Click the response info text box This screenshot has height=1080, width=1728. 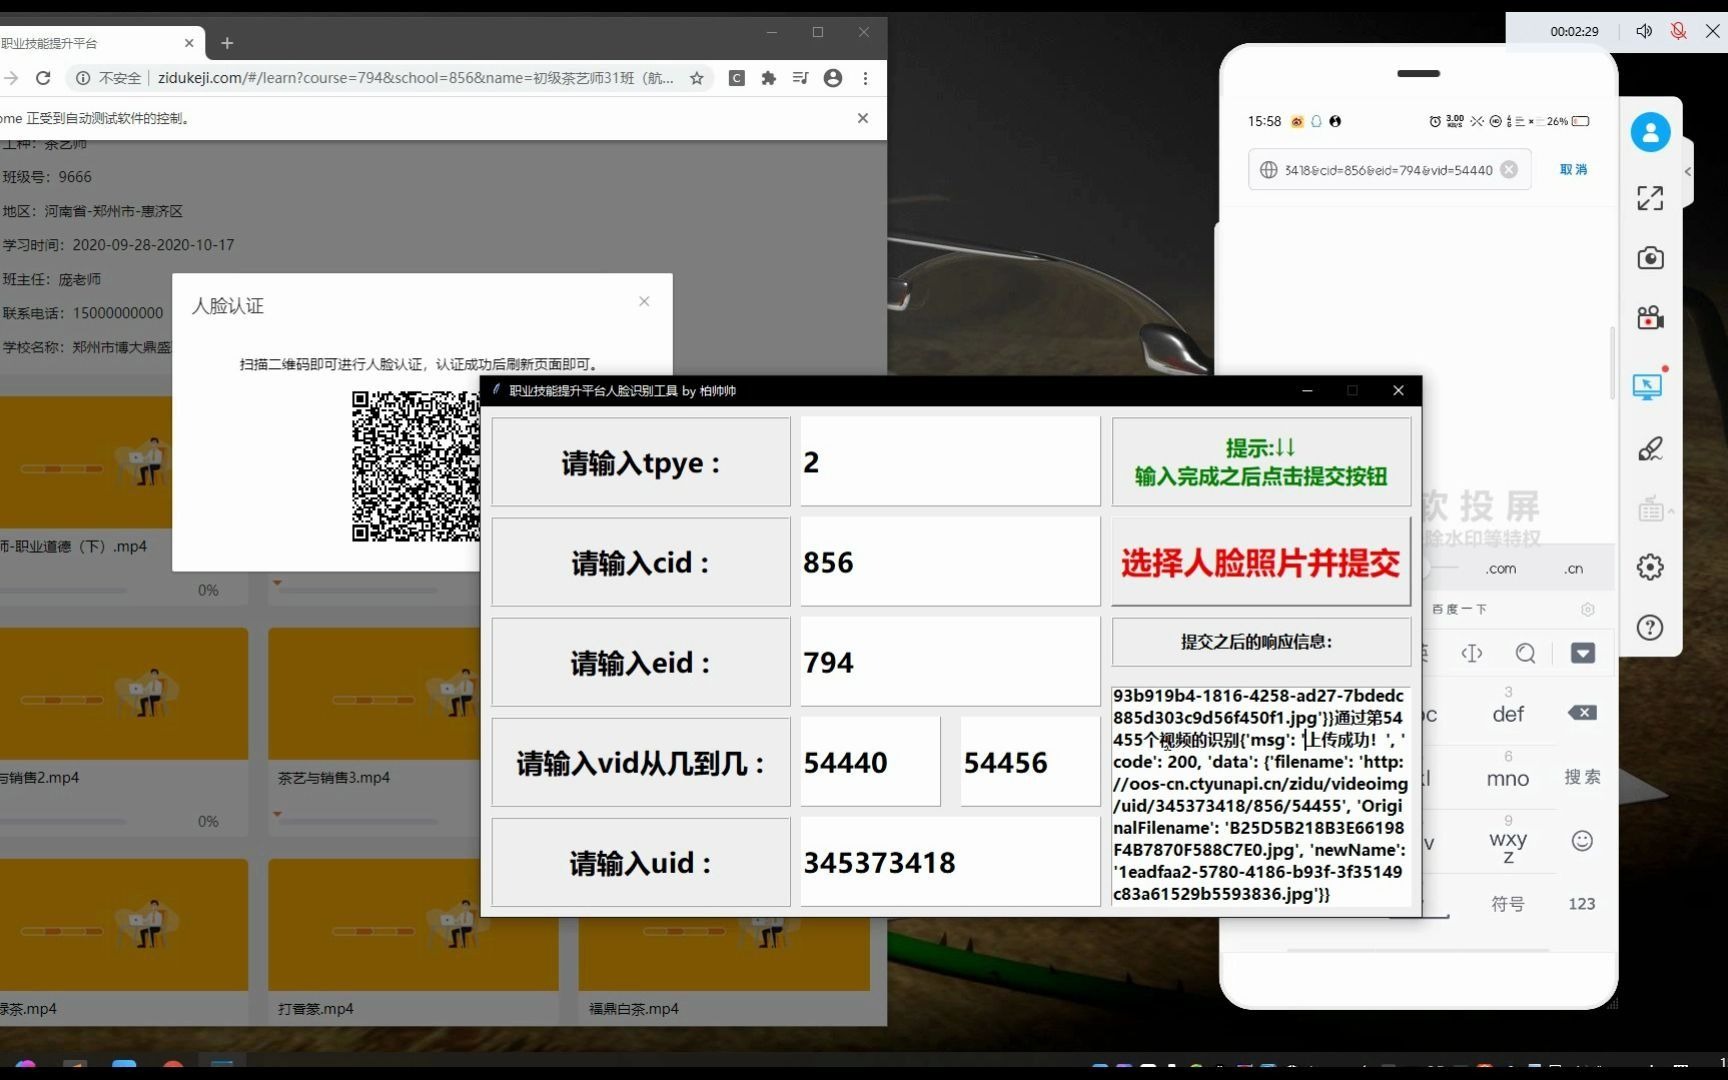pyautogui.click(x=1261, y=795)
